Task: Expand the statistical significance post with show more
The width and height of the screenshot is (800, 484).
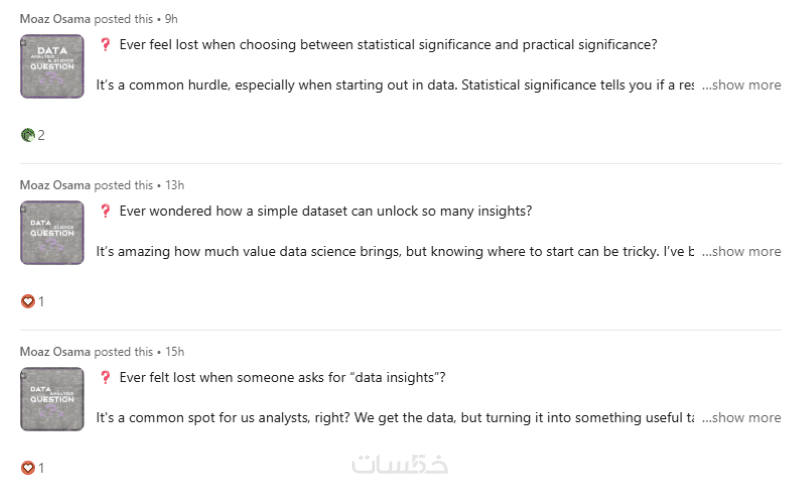Action: (x=741, y=85)
